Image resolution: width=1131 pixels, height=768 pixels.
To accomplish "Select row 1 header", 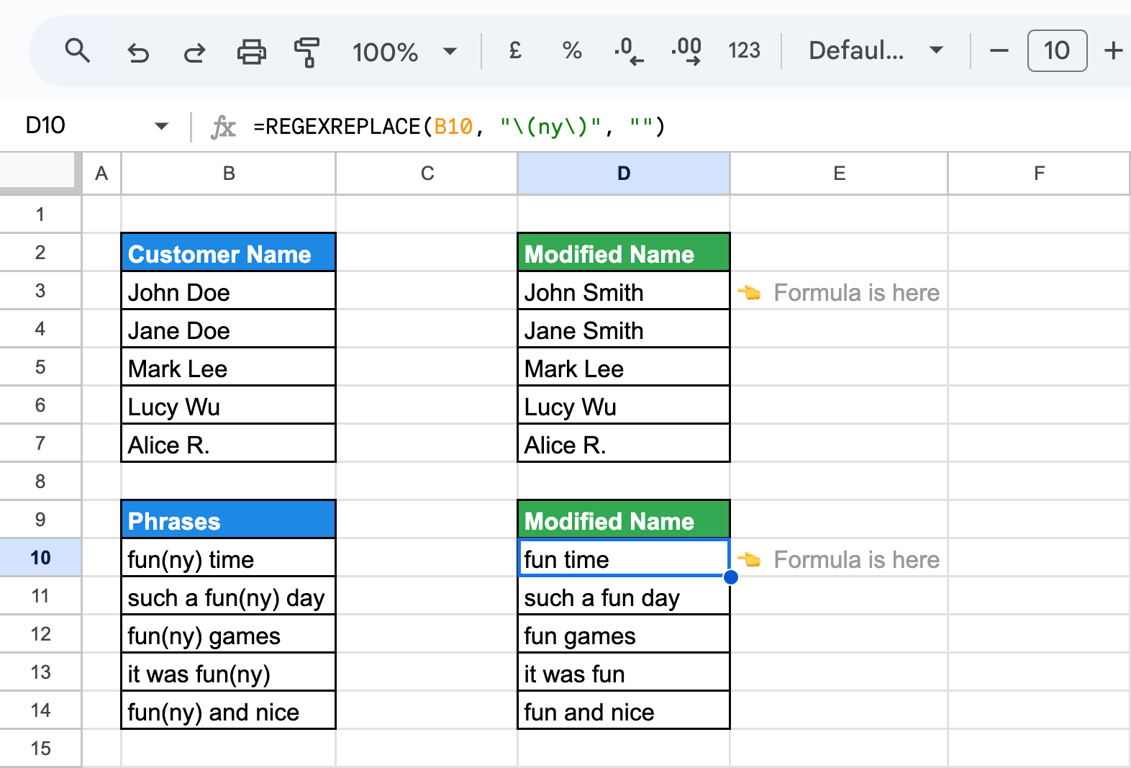I will pyautogui.click(x=40, y=214).
